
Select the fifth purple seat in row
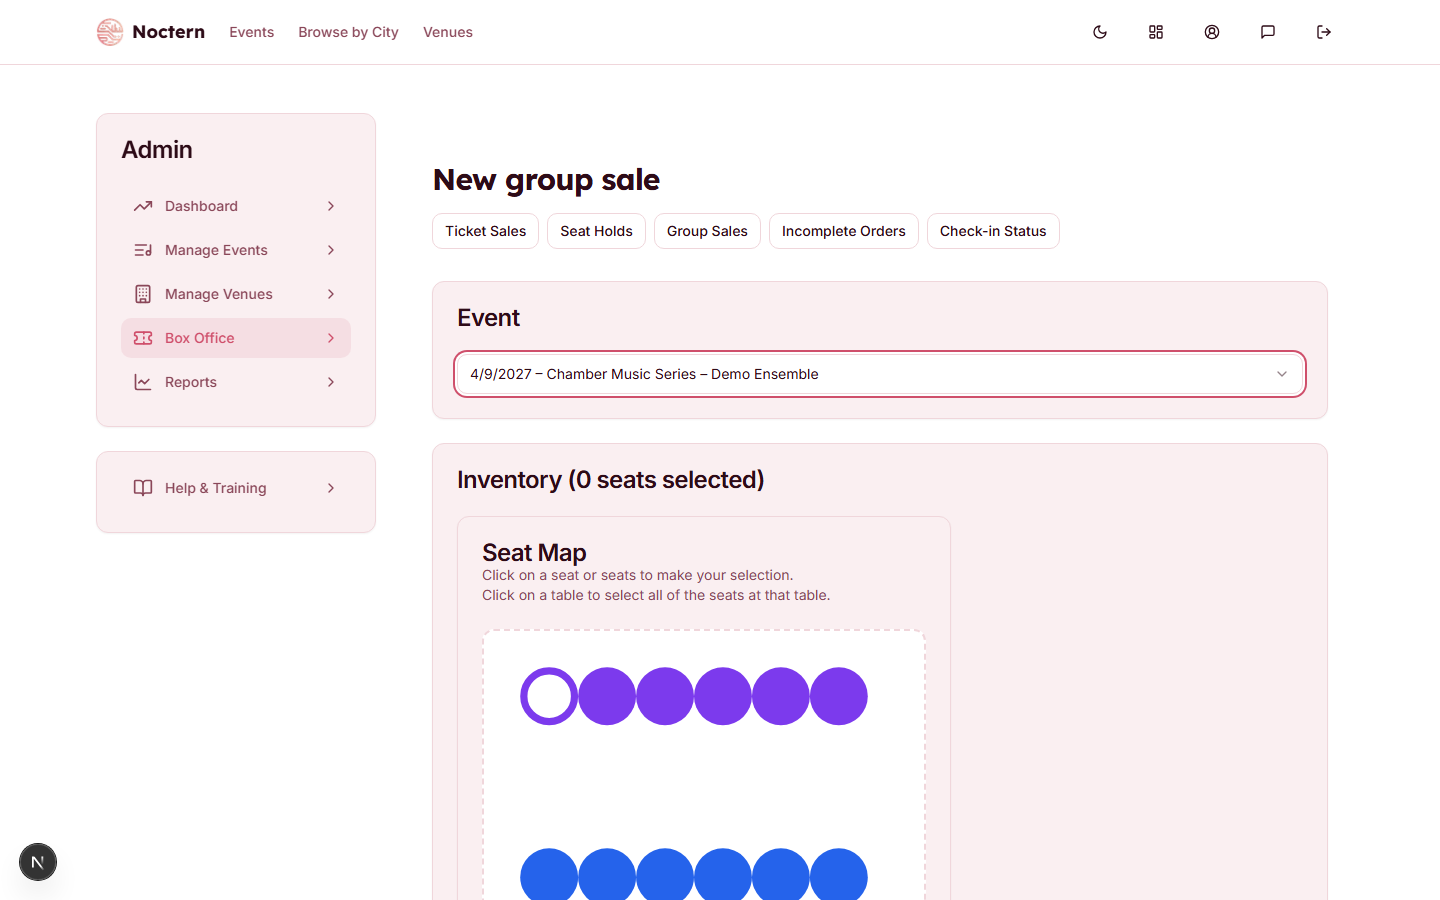781,696
